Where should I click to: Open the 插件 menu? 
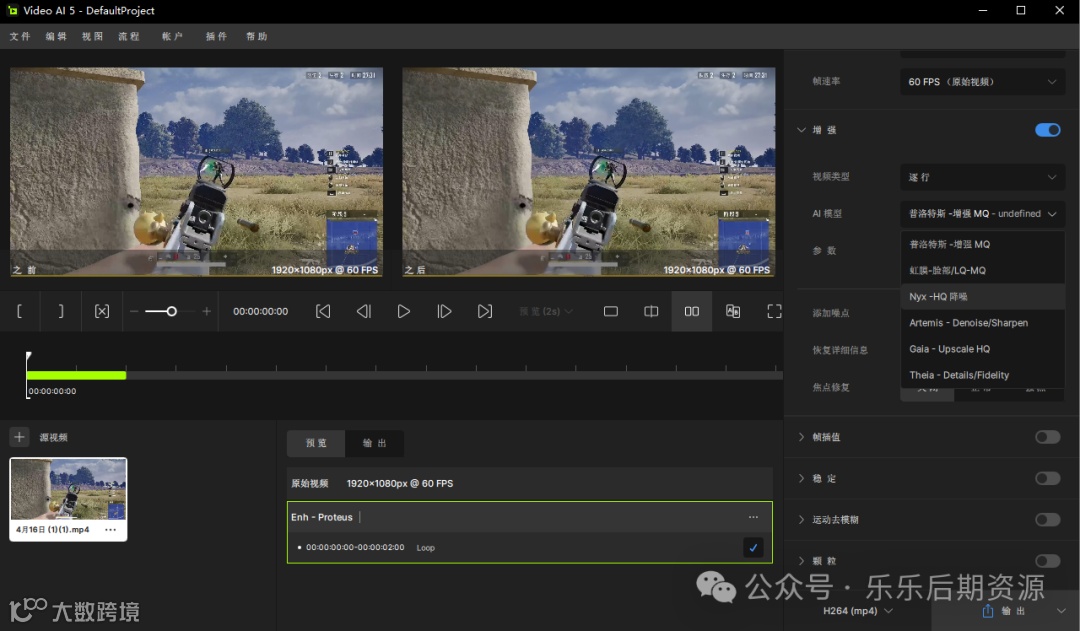[216, 36]
